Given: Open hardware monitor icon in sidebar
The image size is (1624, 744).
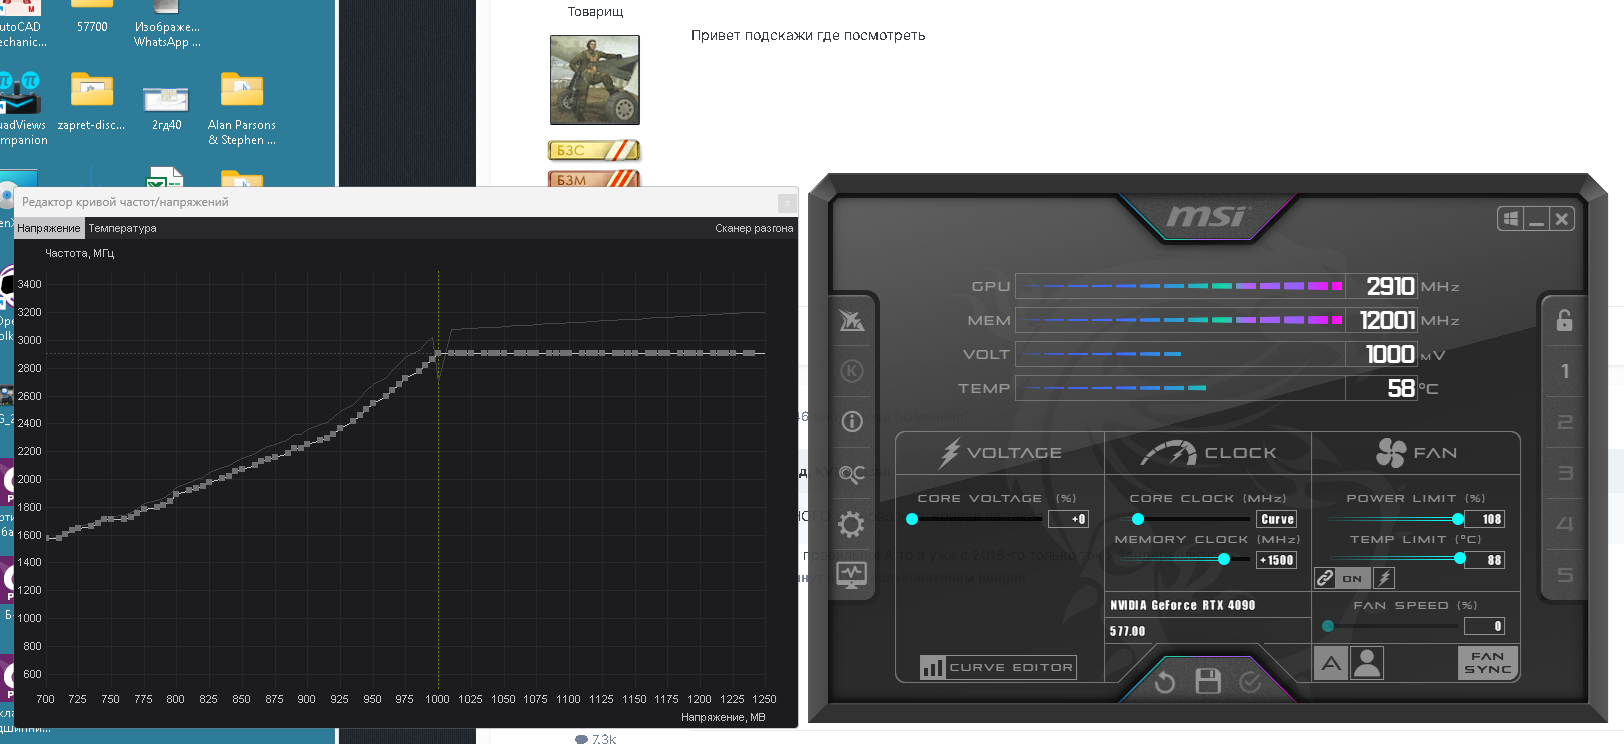Looking at the screenshot, I should [x=851, y=575].
